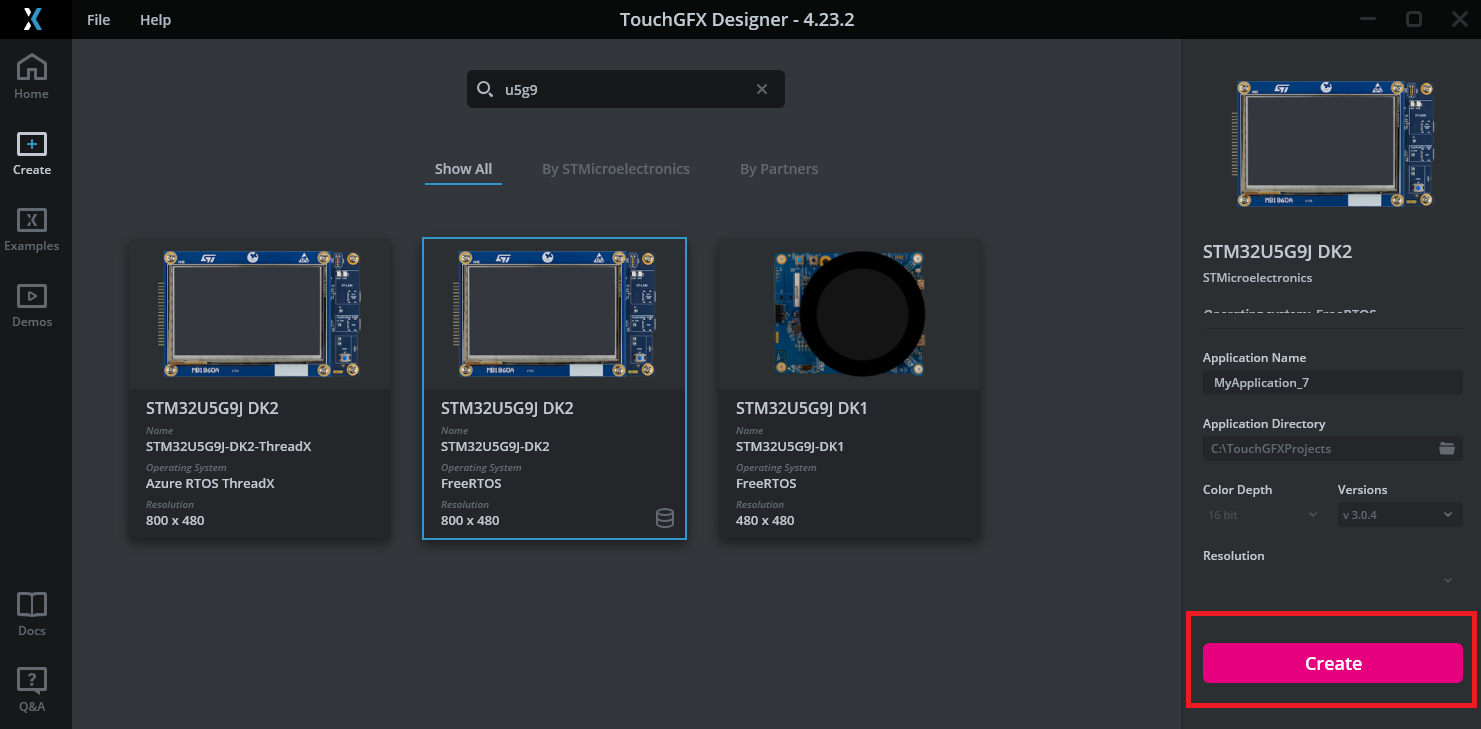Select the STM32U5G9J DK1 board card
1481x729 pixels.
(x=849, y=388)
